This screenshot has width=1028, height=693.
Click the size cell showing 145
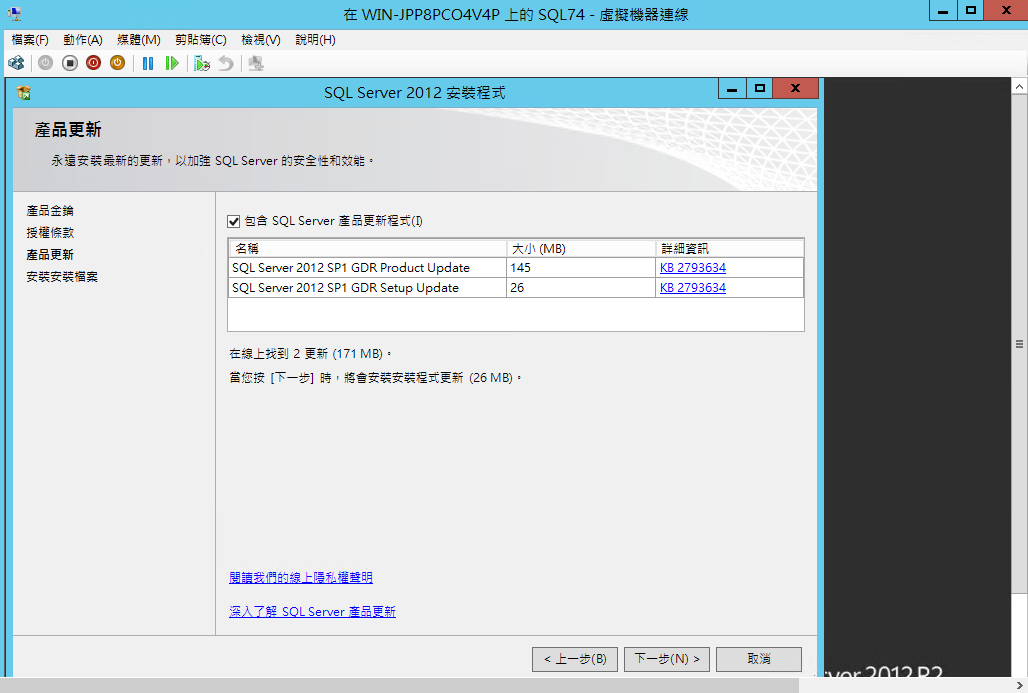point(581,267)
